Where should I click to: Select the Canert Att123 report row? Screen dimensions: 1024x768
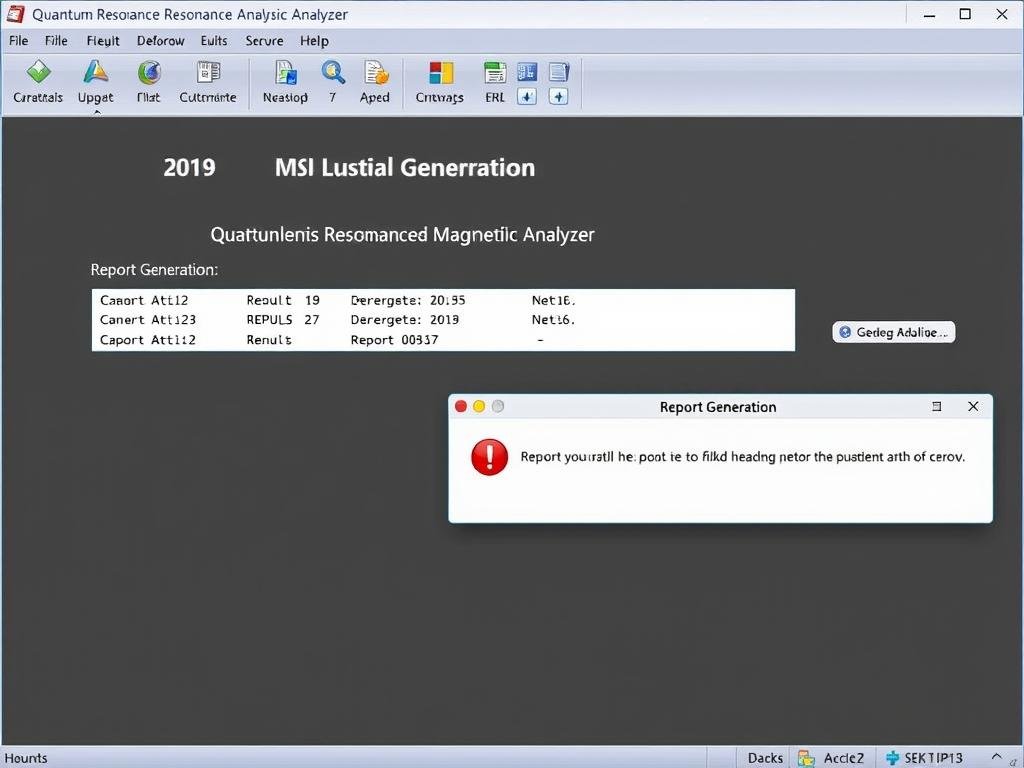tap(148, 320)
